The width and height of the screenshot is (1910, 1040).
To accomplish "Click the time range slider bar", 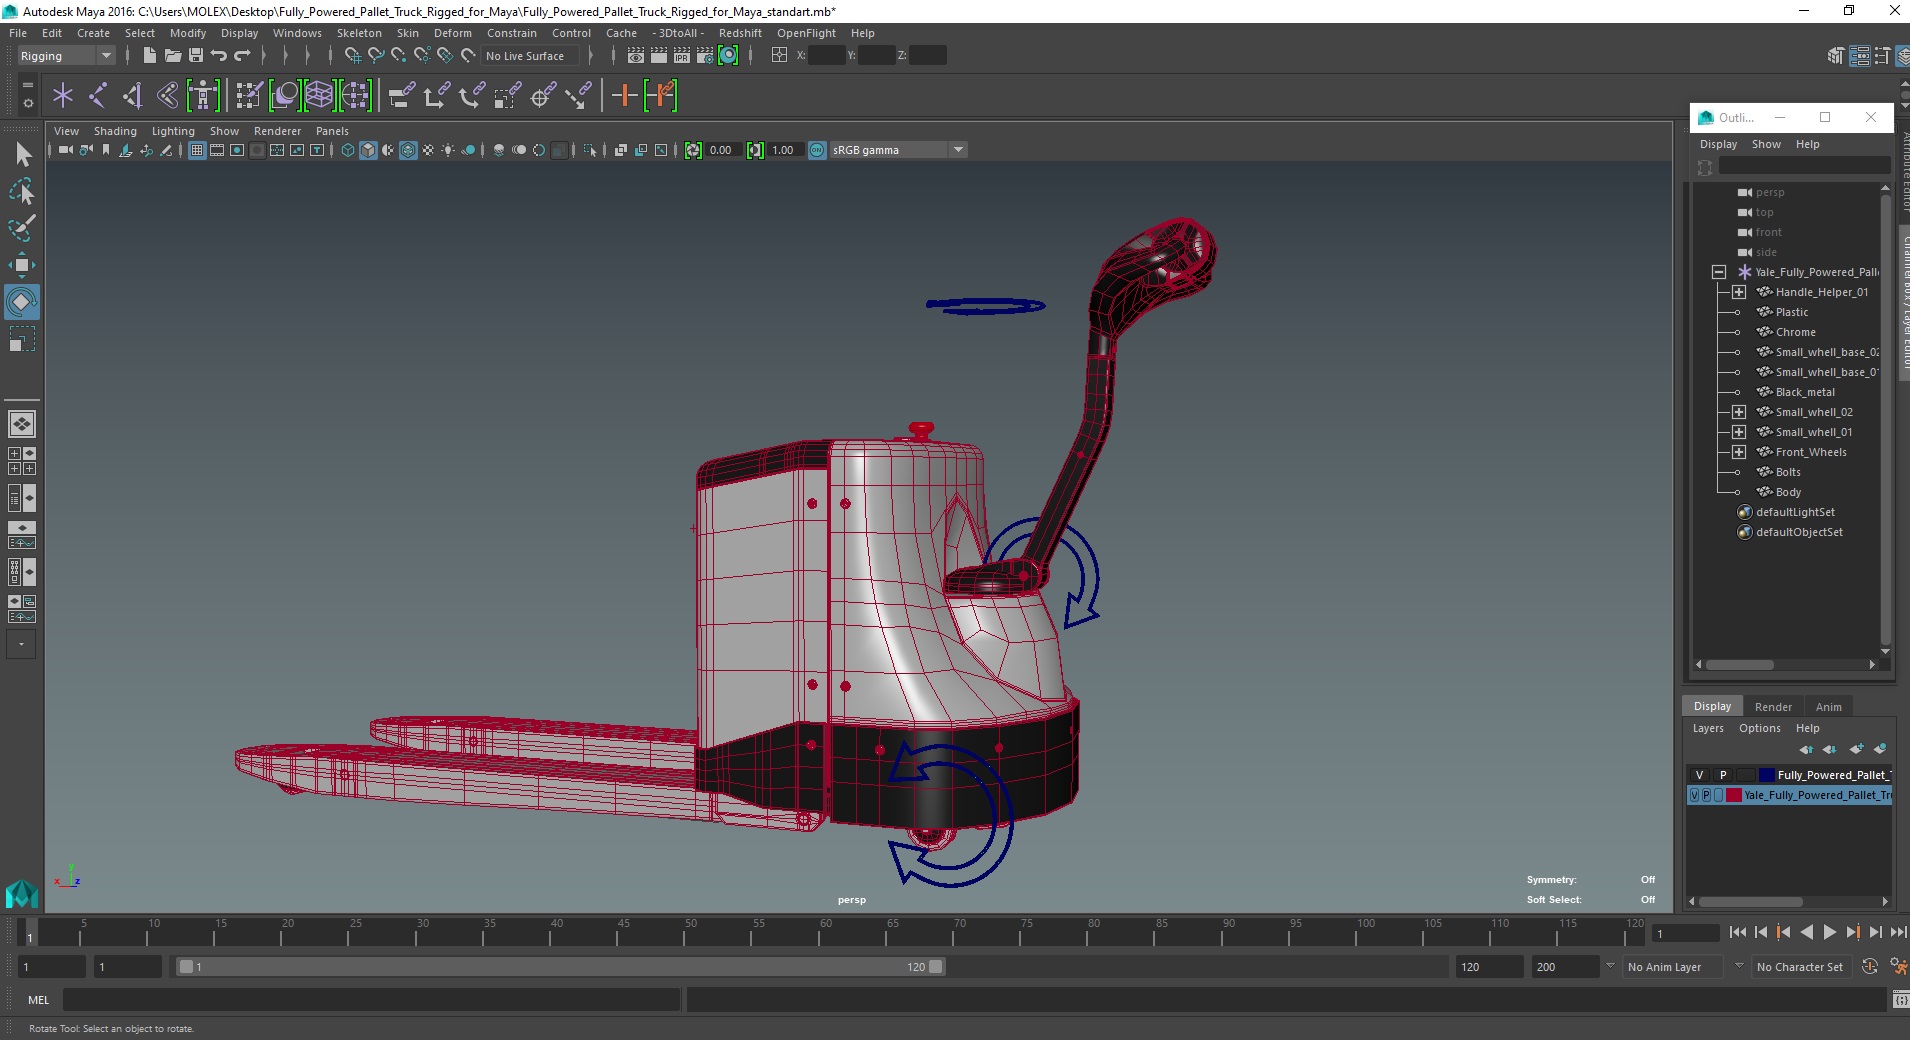I will 560,967.
